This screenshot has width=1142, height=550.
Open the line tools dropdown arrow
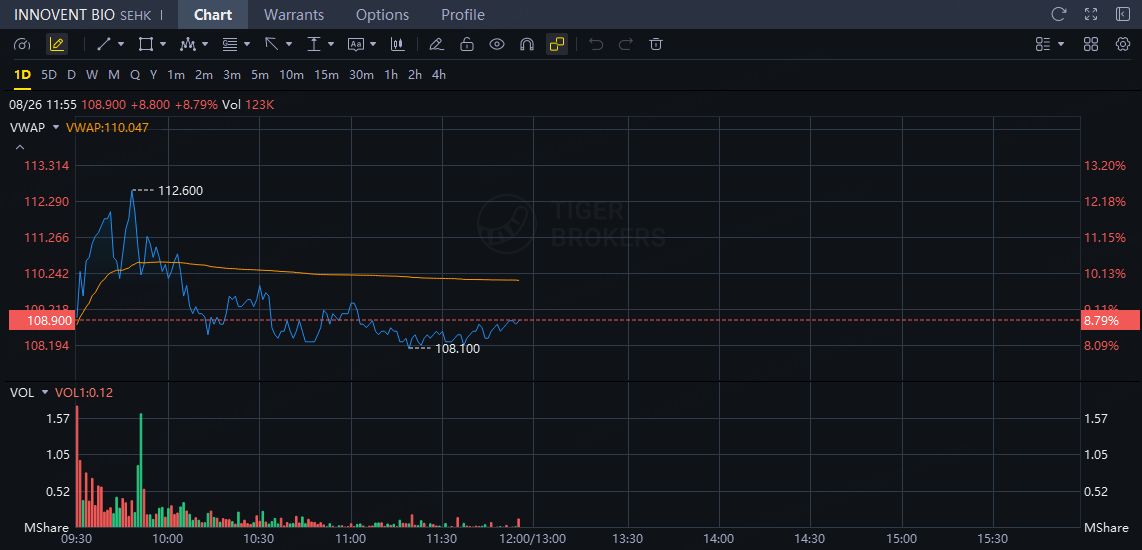[x=121, y=44]
